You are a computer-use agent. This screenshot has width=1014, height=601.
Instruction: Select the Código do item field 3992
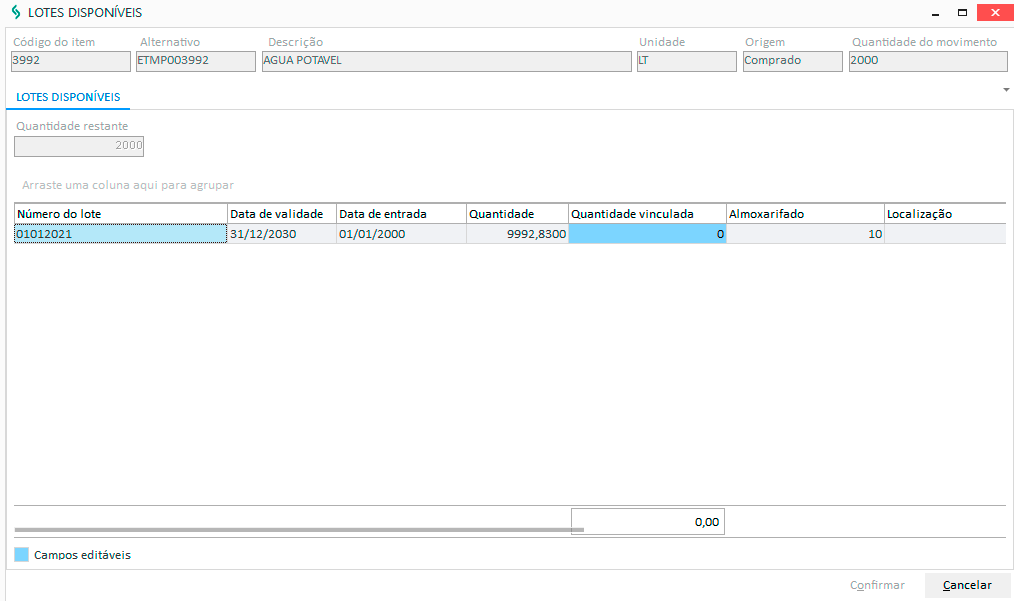pos(71,61)
